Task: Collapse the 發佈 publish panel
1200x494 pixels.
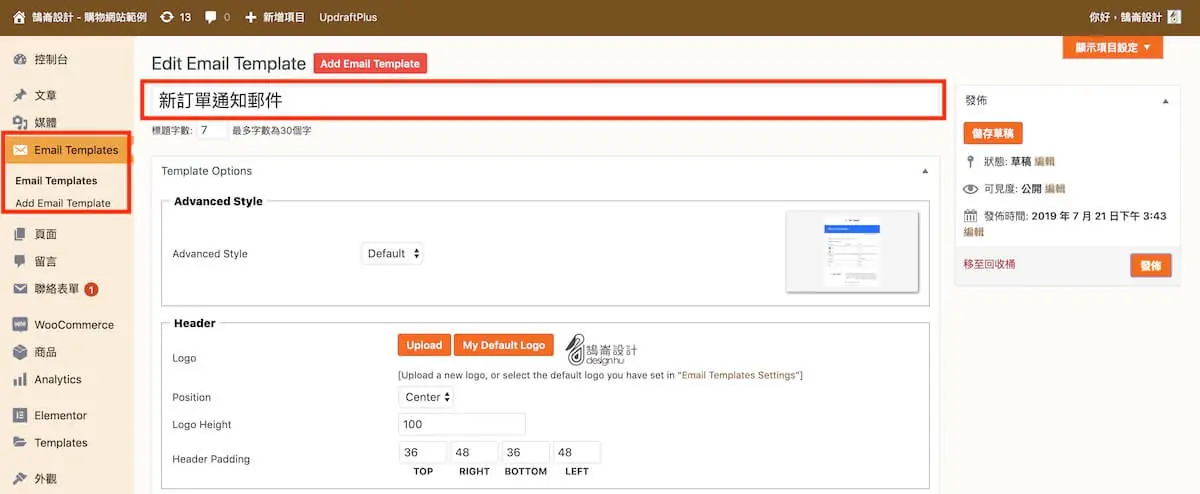Action: click(x=1164, y=101)
